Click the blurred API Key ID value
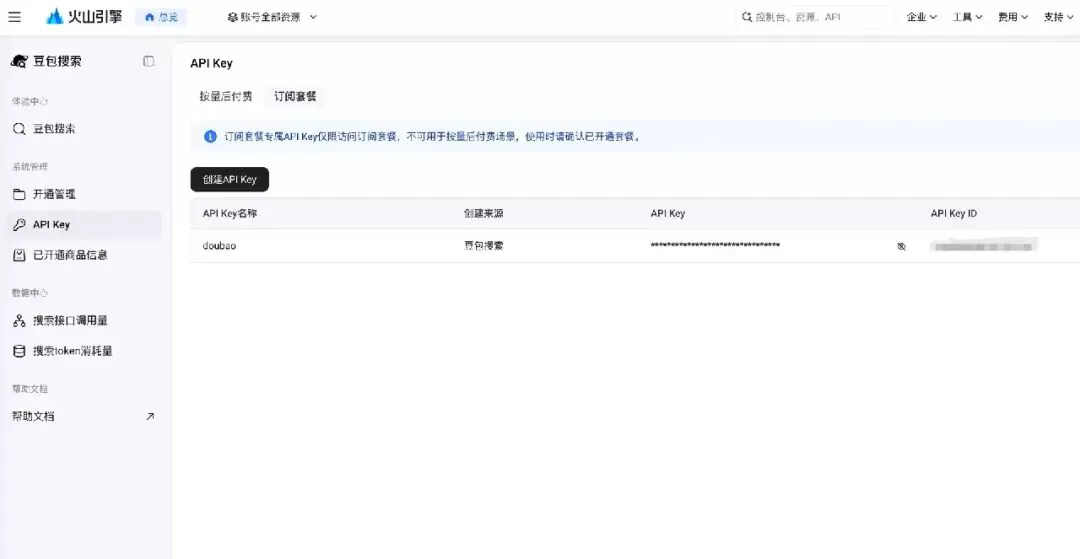Screen dimensions: 1080x559 984,245
